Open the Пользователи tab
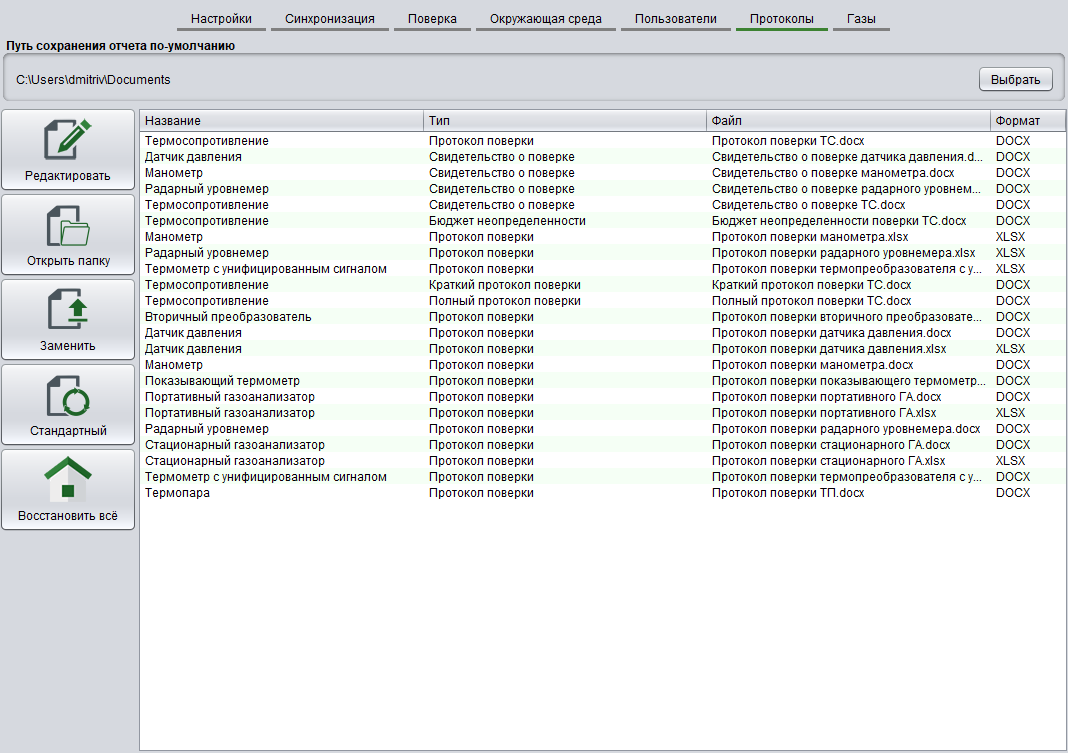 (675, 19)
